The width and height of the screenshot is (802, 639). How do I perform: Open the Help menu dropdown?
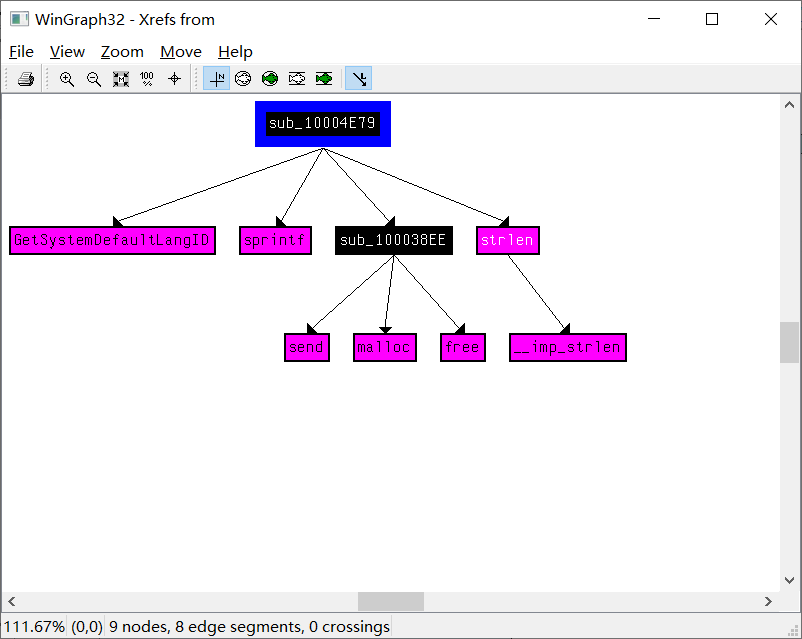click(x=235, y=52)
